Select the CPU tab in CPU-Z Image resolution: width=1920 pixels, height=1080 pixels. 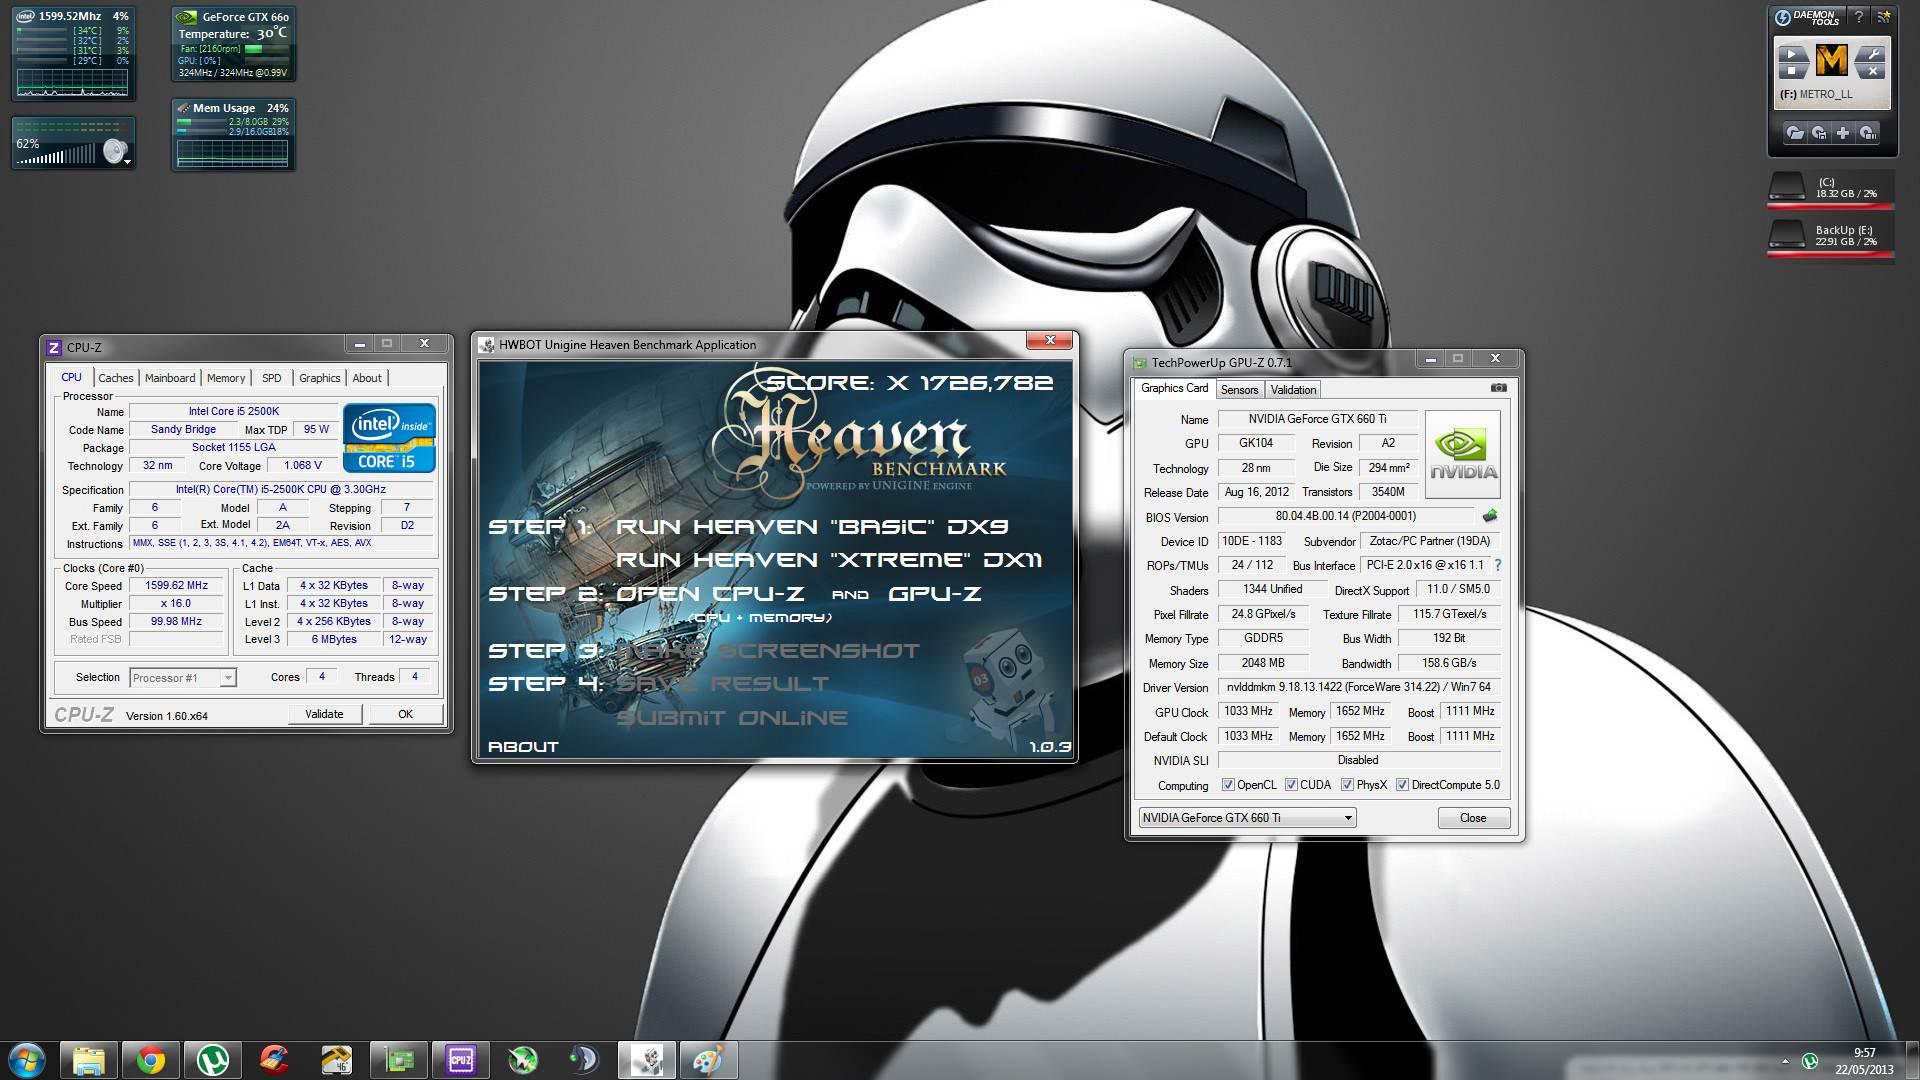(72, 377)
